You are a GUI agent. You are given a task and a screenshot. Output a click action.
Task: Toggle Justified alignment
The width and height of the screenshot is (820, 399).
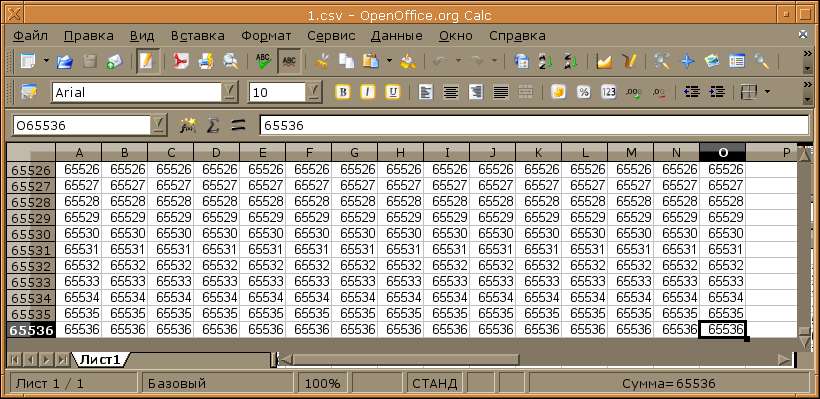(501, 93)
